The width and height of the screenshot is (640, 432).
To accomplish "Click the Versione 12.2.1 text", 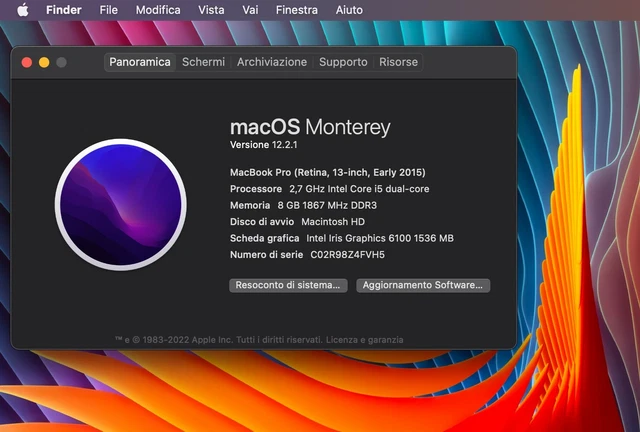I will coord(264,145).
